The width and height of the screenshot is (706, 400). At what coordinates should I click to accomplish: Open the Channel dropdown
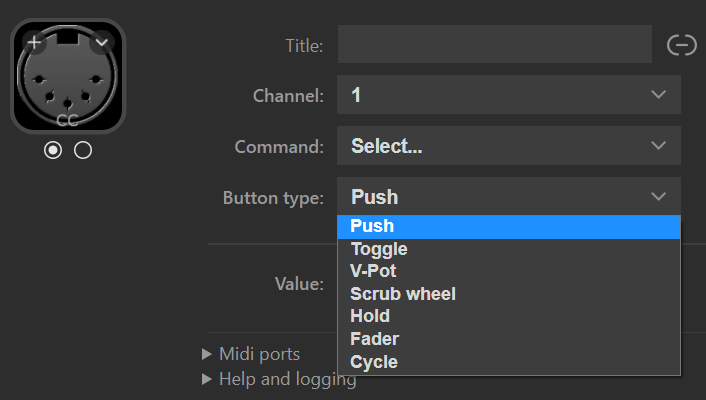tap(508, 95)
